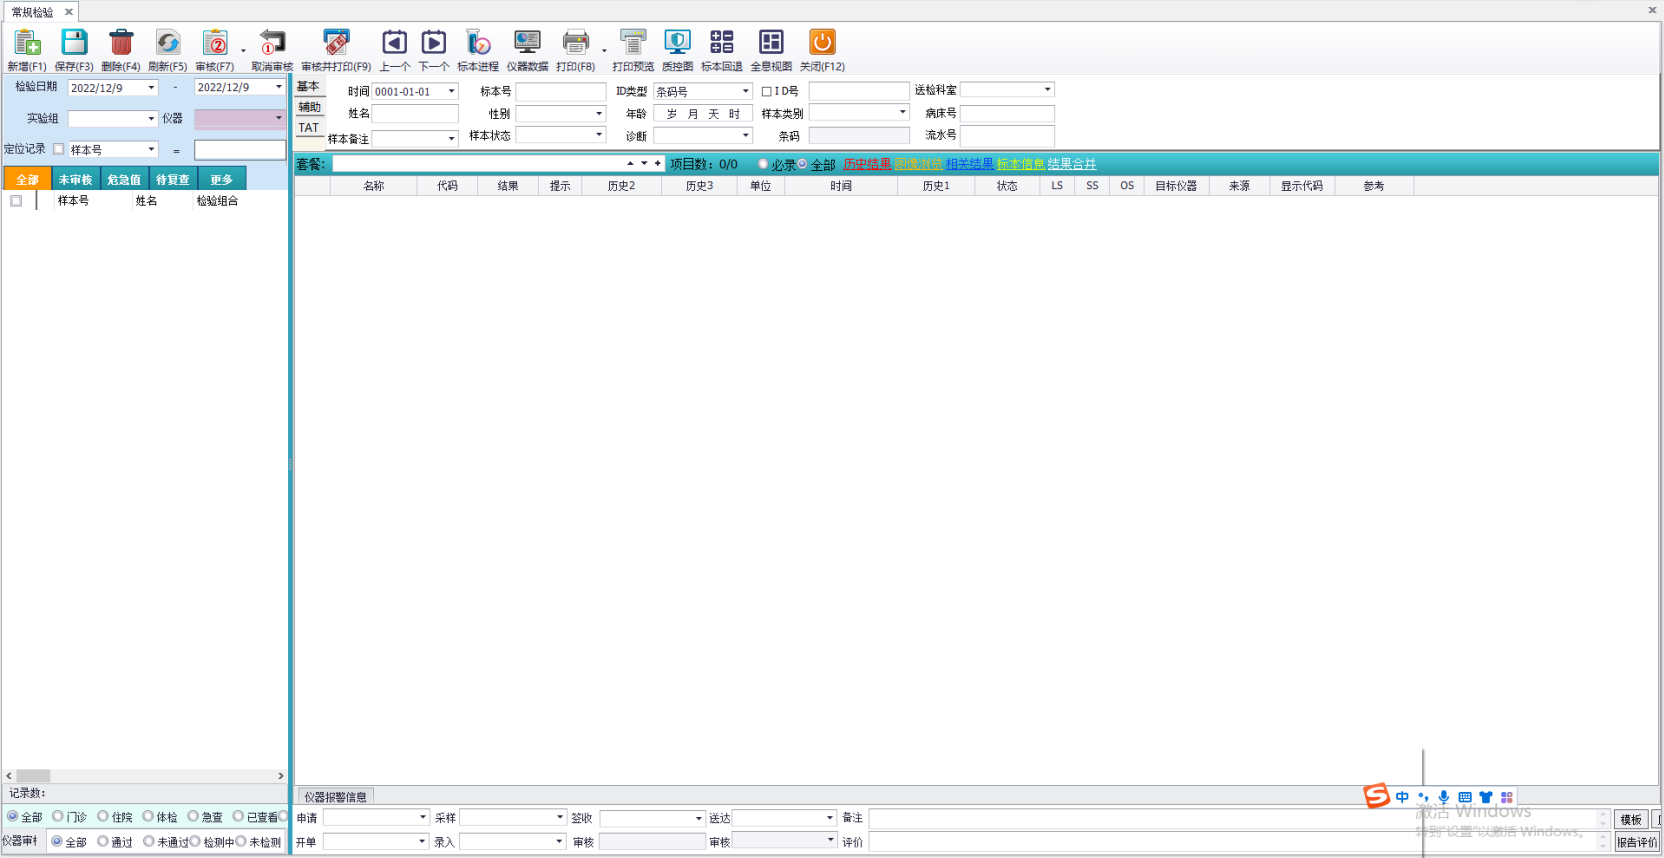The height and width of the screenshot is (858, 1664).
Task: Switch to the 待复查 tab
Action: [173, 179]
